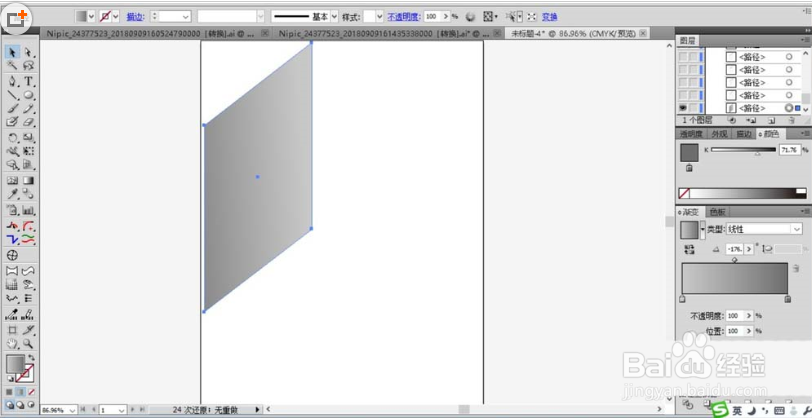Screen dimensions: 812x419
Task: Click the 描边 link in control bar
Action: point(135,17)
